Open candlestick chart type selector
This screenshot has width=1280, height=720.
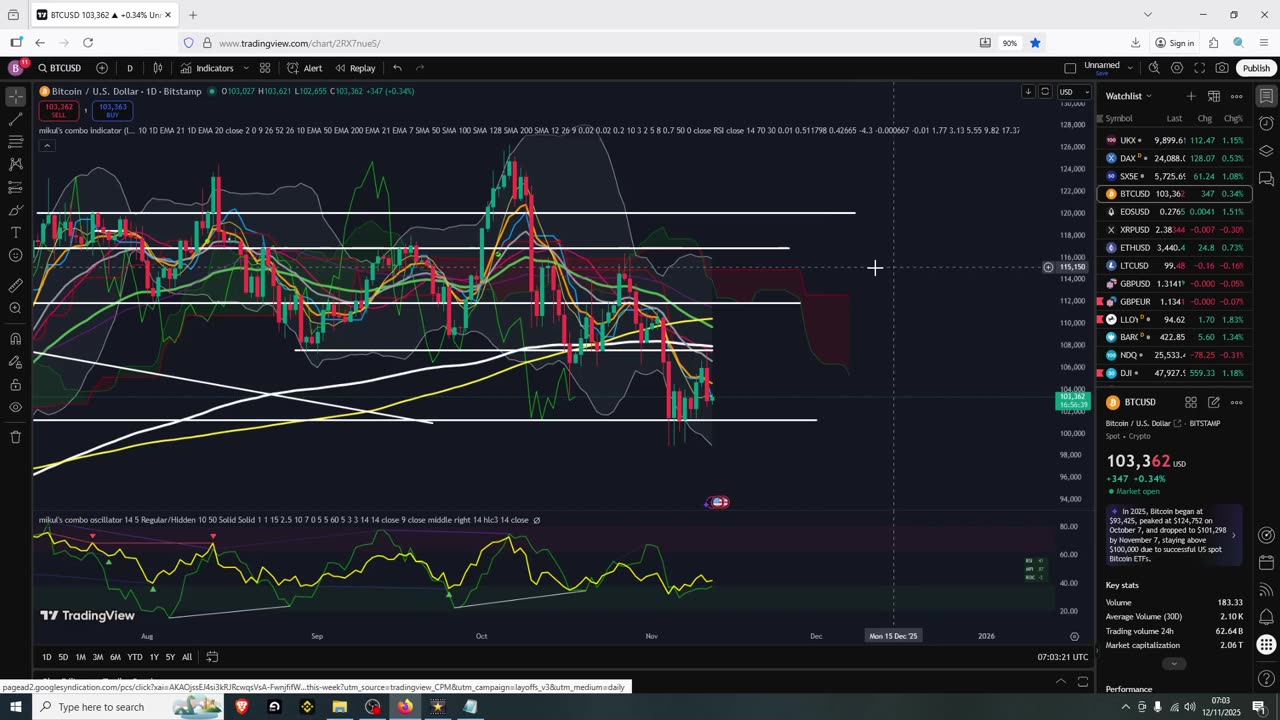158,68
